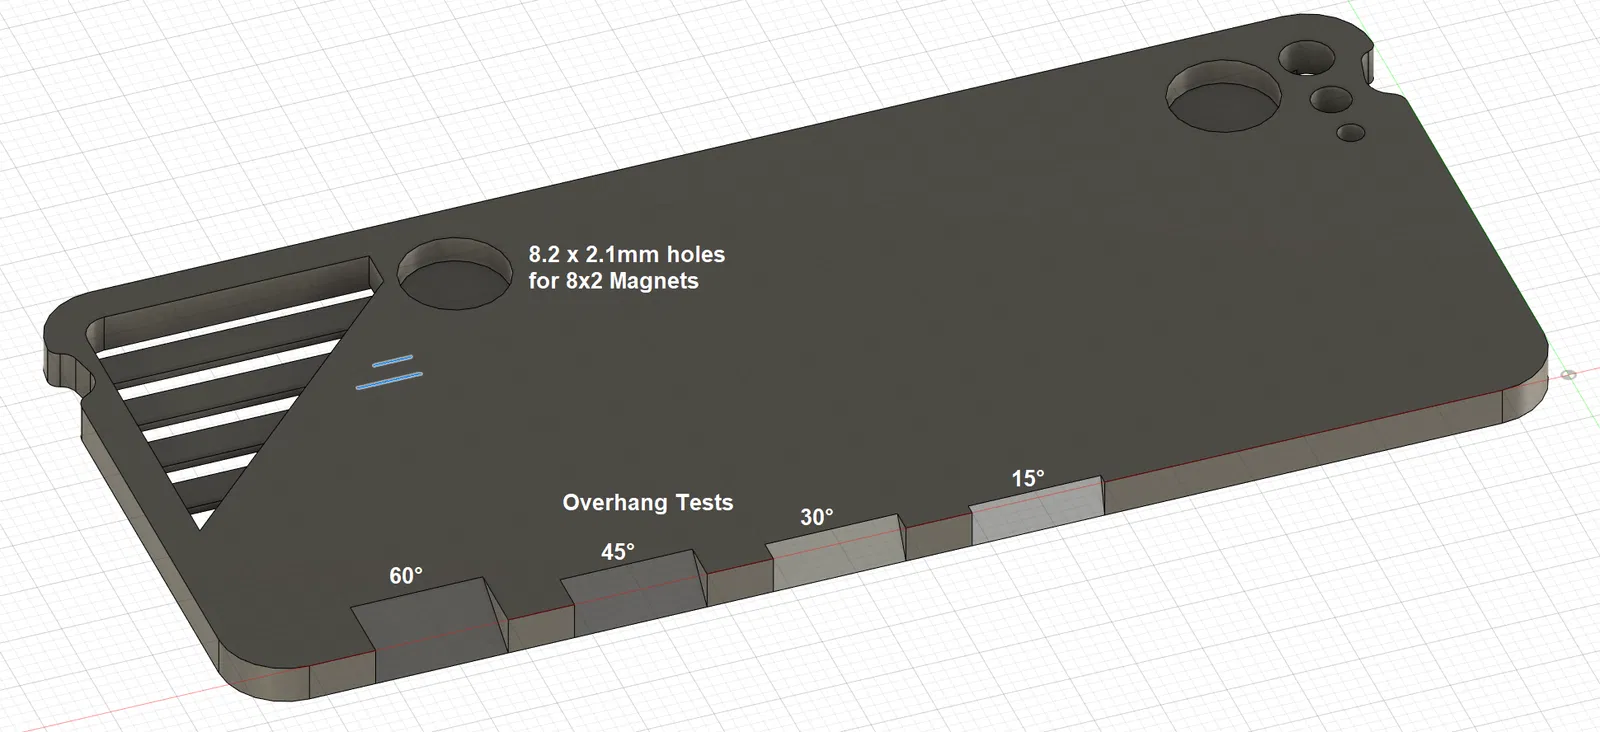
Task: Select the 30° overhang test face
Action: [834, 553]
